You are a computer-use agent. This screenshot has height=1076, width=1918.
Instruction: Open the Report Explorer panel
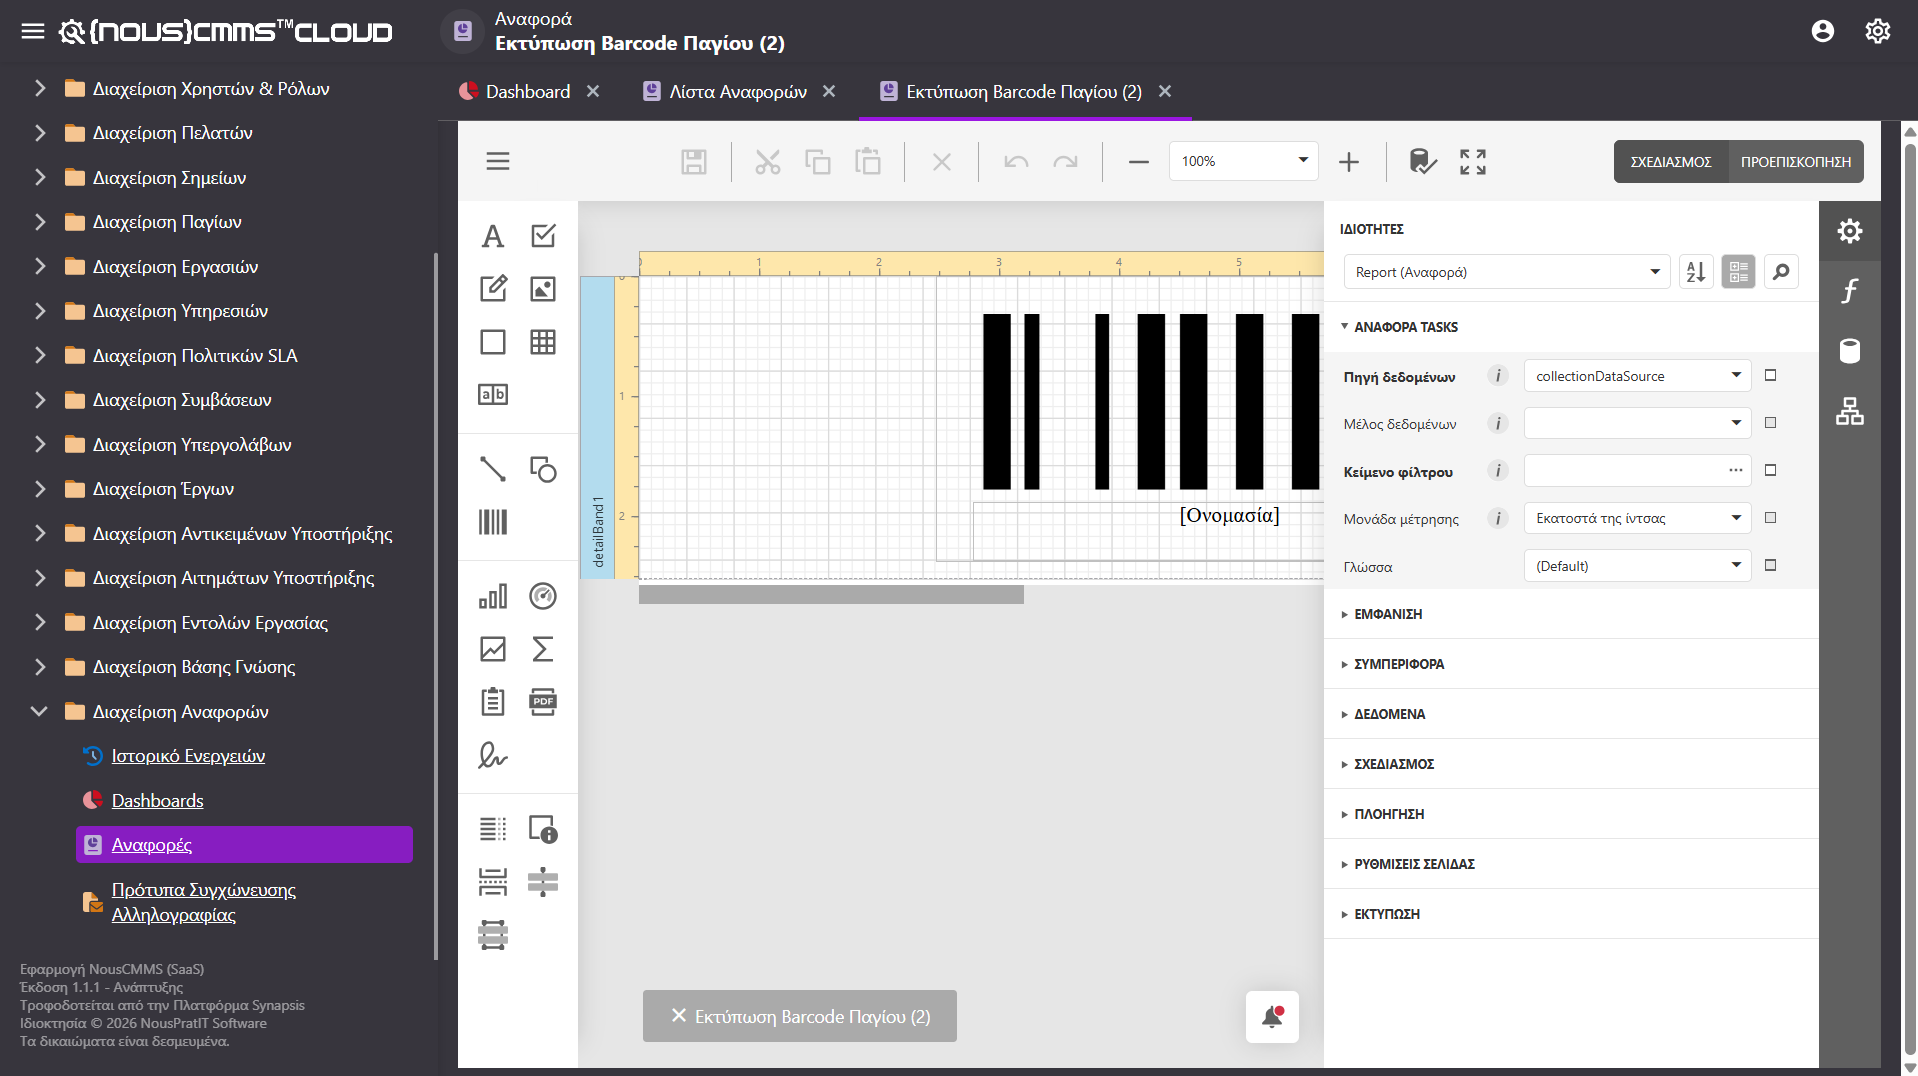point(1849,411)
